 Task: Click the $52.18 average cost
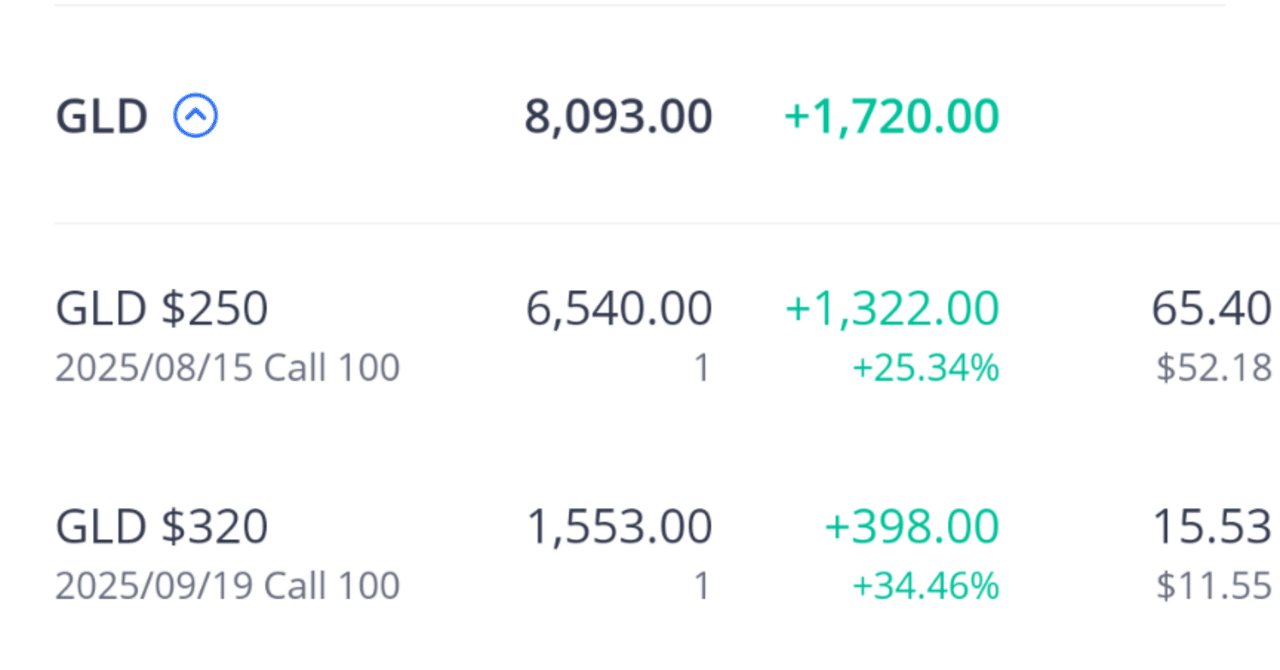pyautogui.click(x=1213, y=369)
